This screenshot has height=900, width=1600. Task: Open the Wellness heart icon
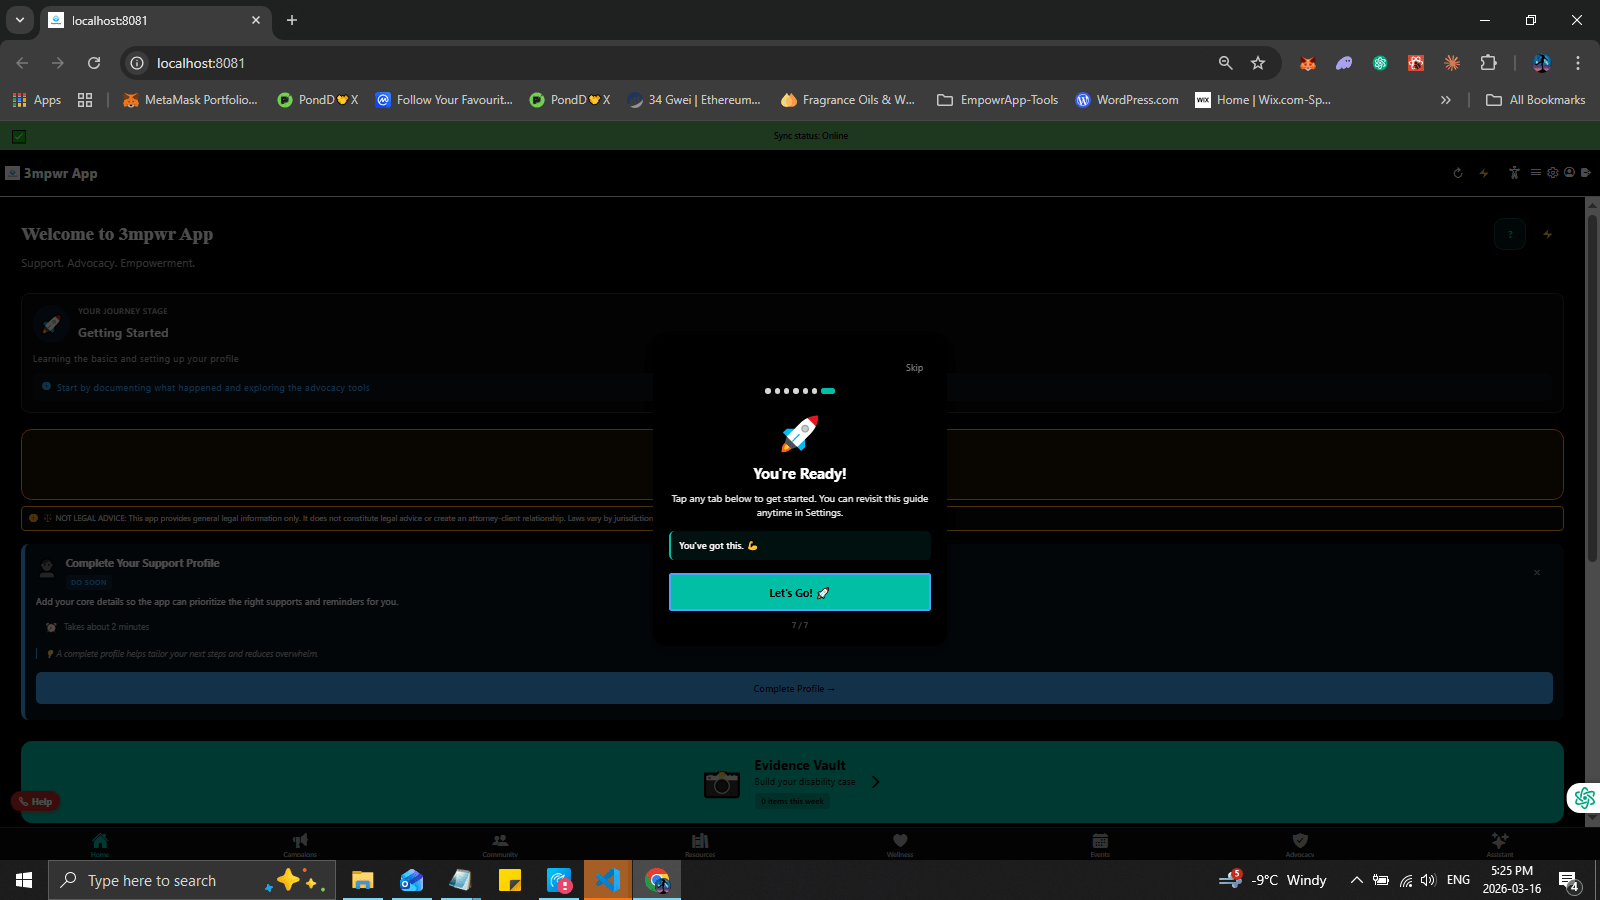[899, 843]
